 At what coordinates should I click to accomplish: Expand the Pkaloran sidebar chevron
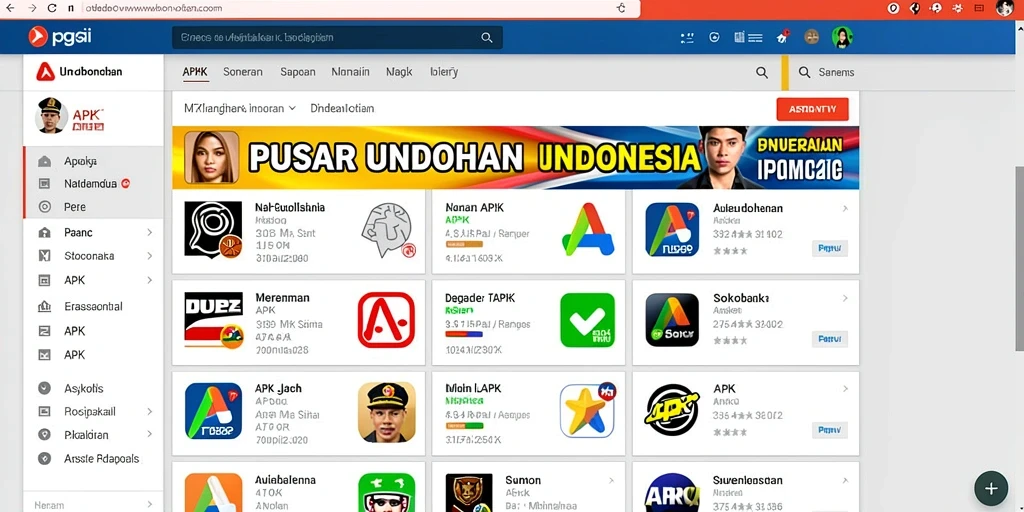pyautogui.click(x=150, y=434)
